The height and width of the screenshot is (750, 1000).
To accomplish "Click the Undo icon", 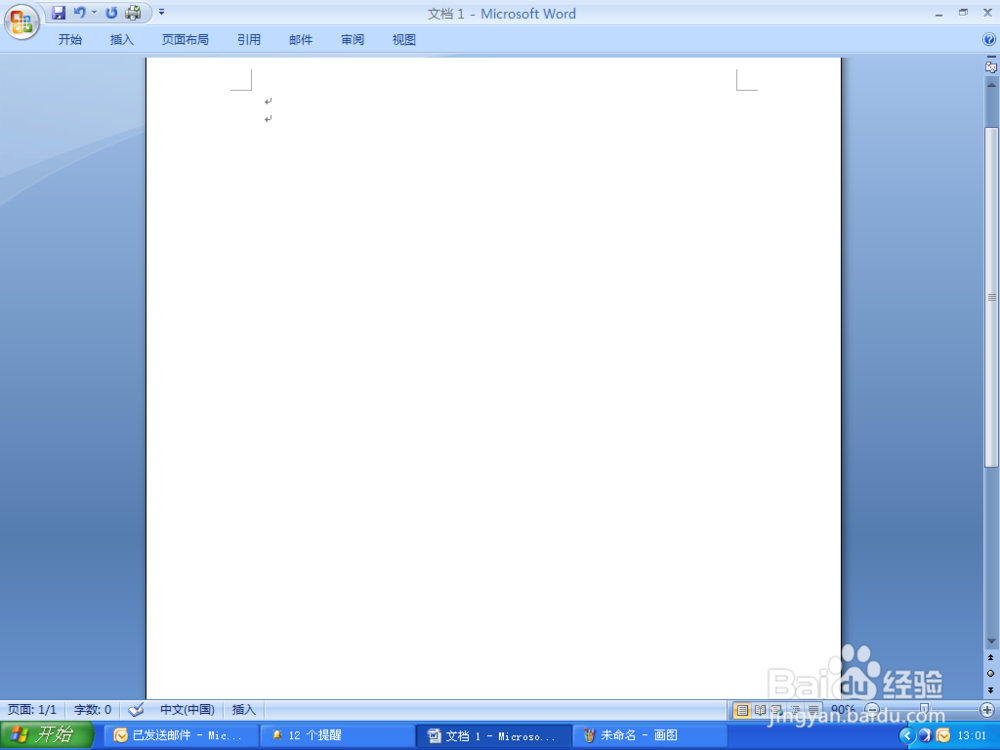I will pos(80,12).
